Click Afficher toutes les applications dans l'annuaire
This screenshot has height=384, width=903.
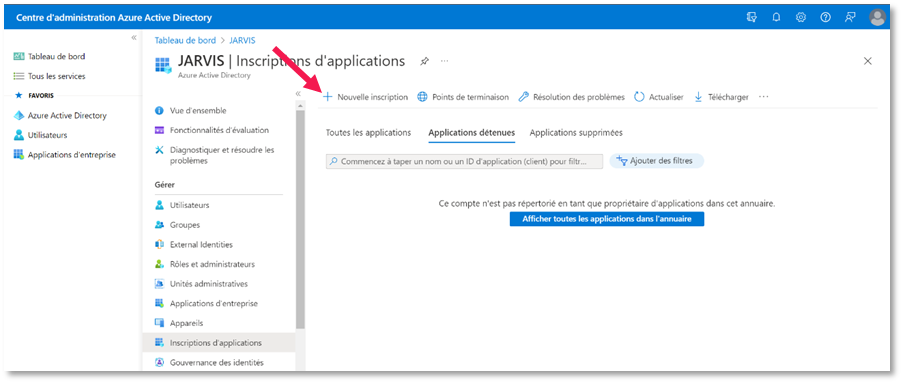coord(606,219)
